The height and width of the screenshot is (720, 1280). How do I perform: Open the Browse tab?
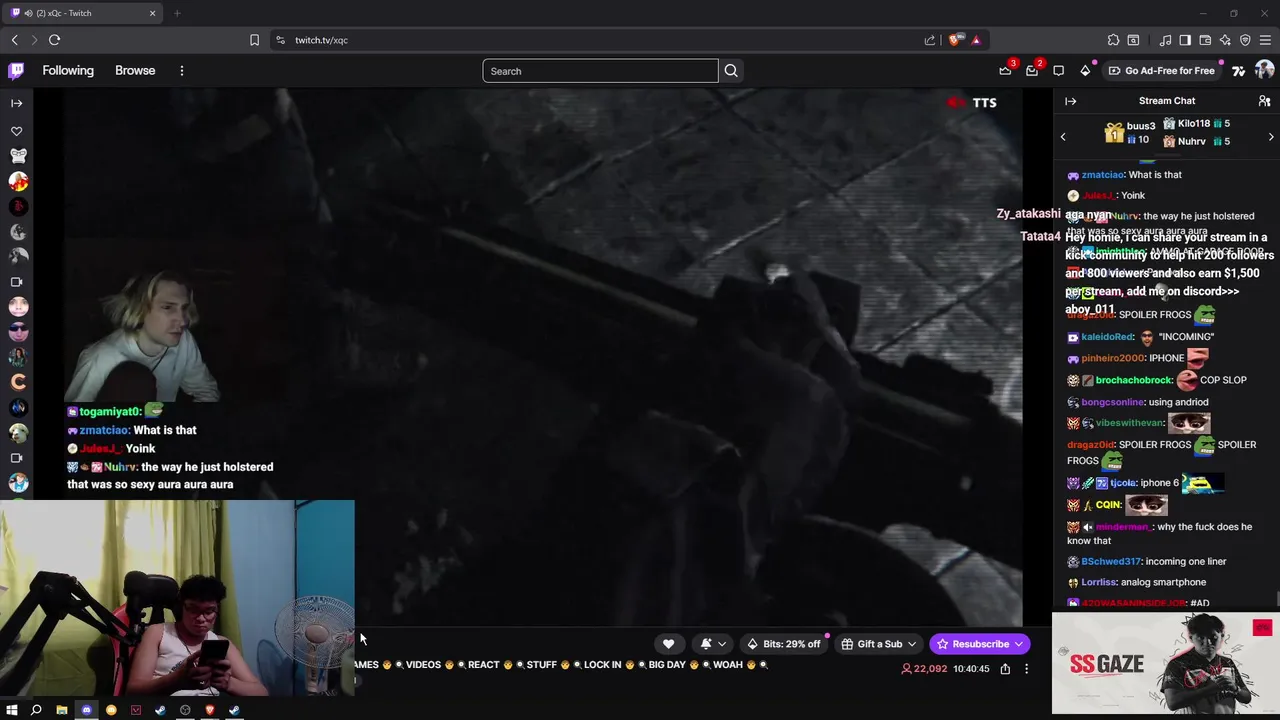(135, 71)
